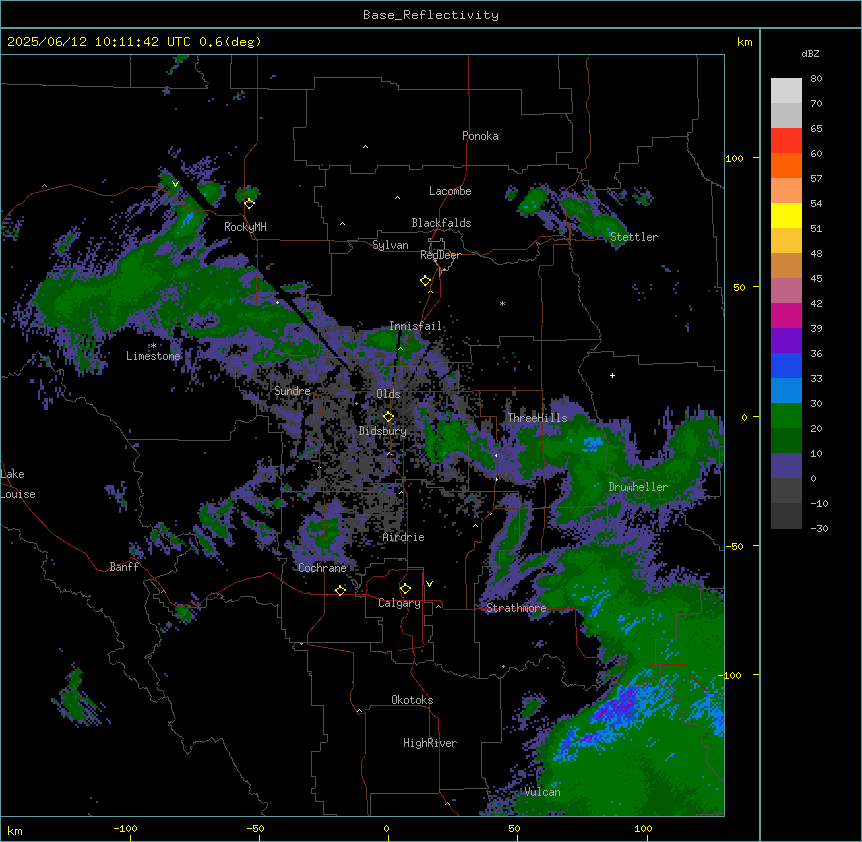
Task: Select the blue 36-33 dBZ legend swatch
Action: click(786, 365)
